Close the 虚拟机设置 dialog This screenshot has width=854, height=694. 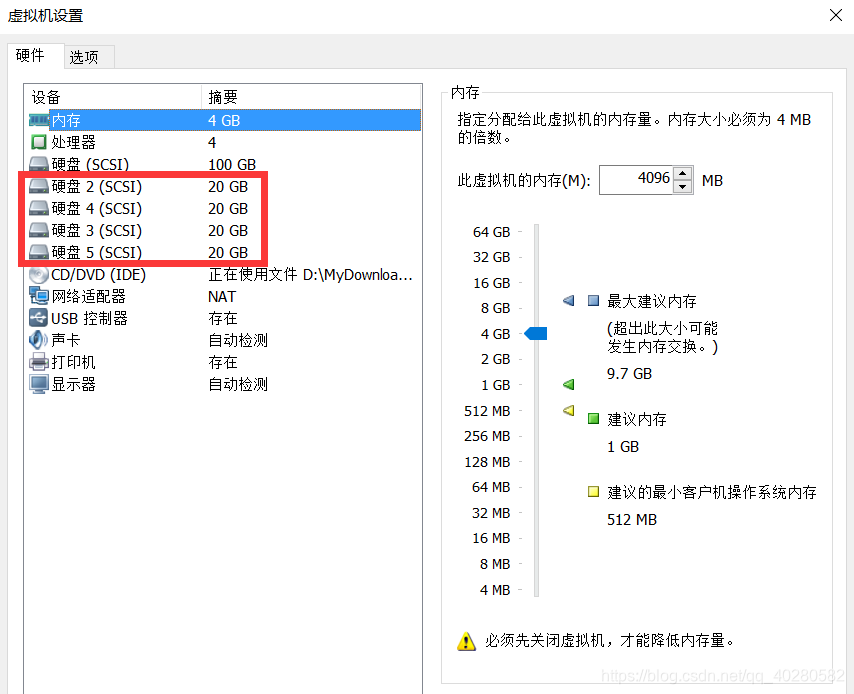pyautogui.click(x=835, y=15)
